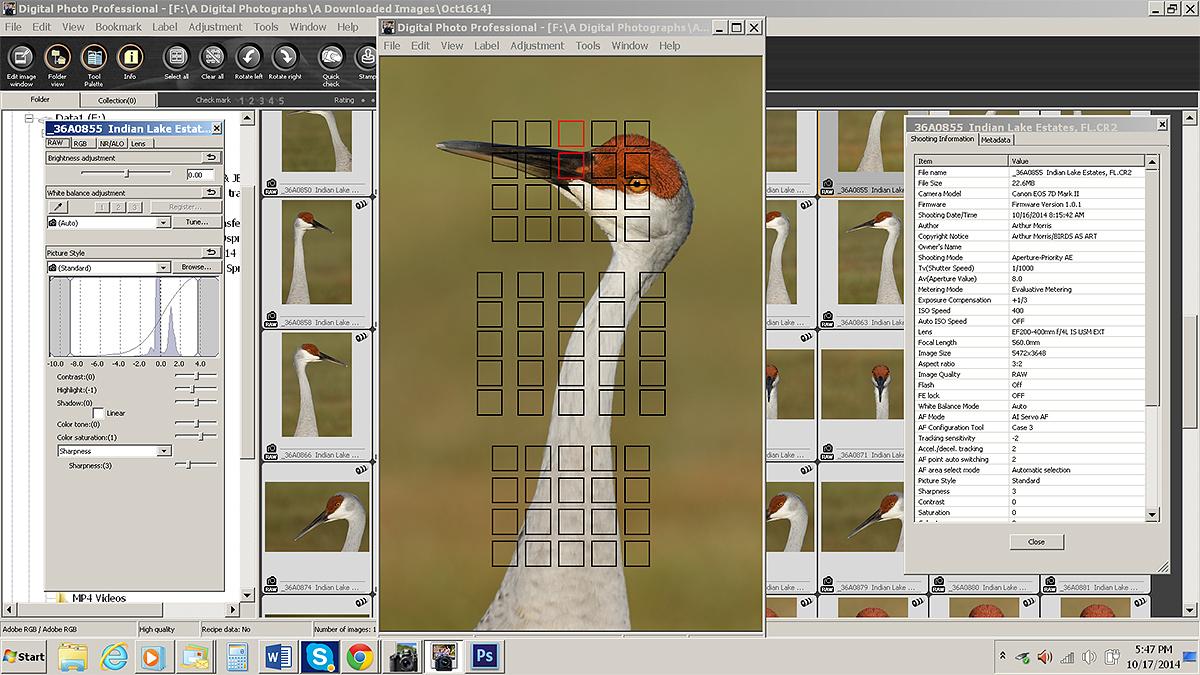Rotate left using the toolbar icon

(x=248, y=63)
